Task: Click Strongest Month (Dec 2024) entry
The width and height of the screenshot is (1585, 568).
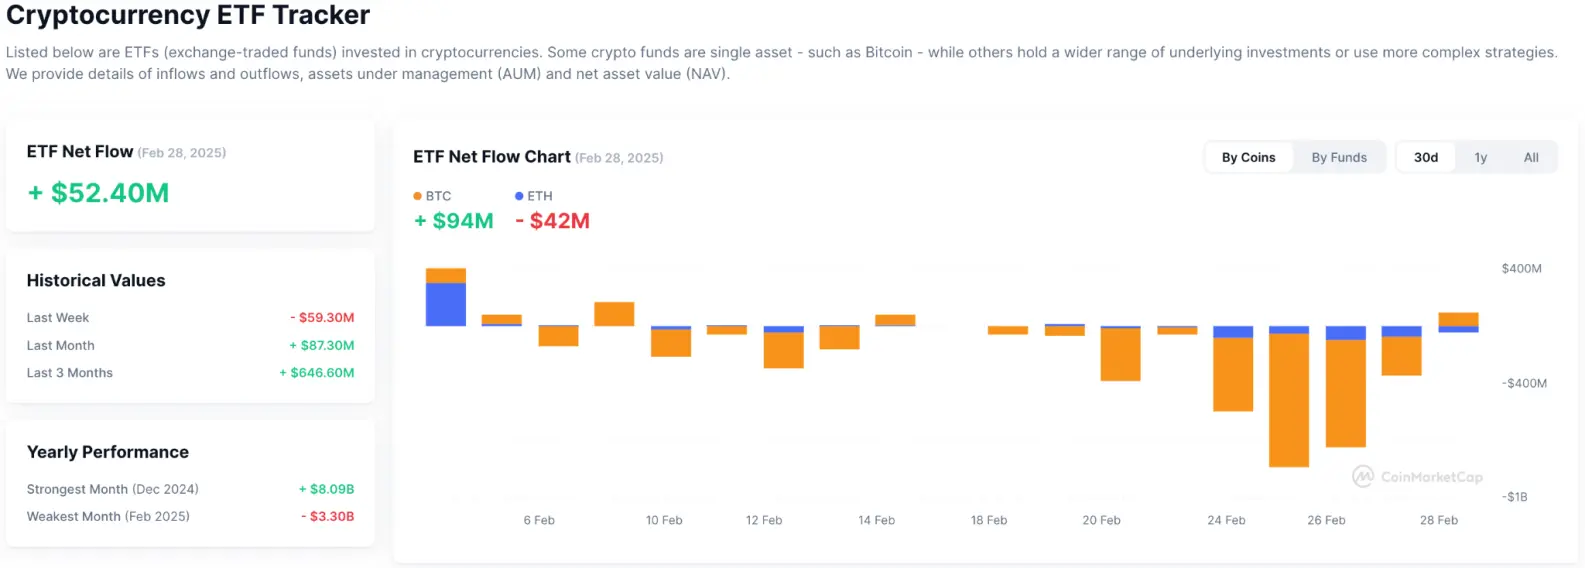Action: (x=113, y=489)
